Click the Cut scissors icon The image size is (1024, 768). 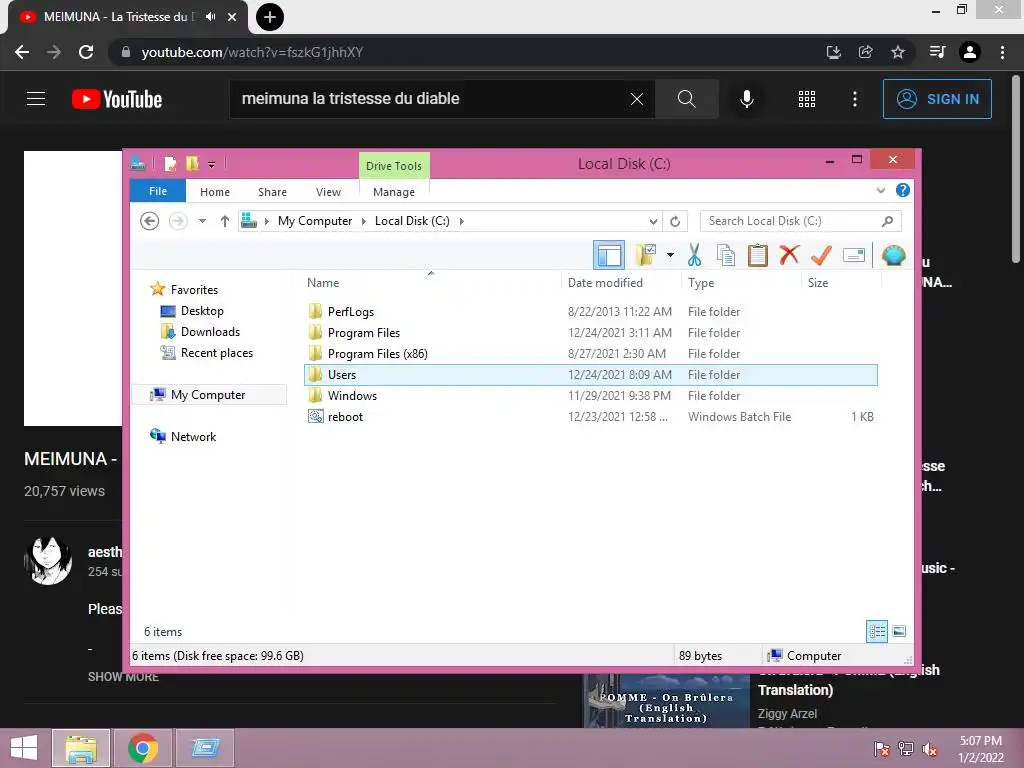tap(694, 255)
